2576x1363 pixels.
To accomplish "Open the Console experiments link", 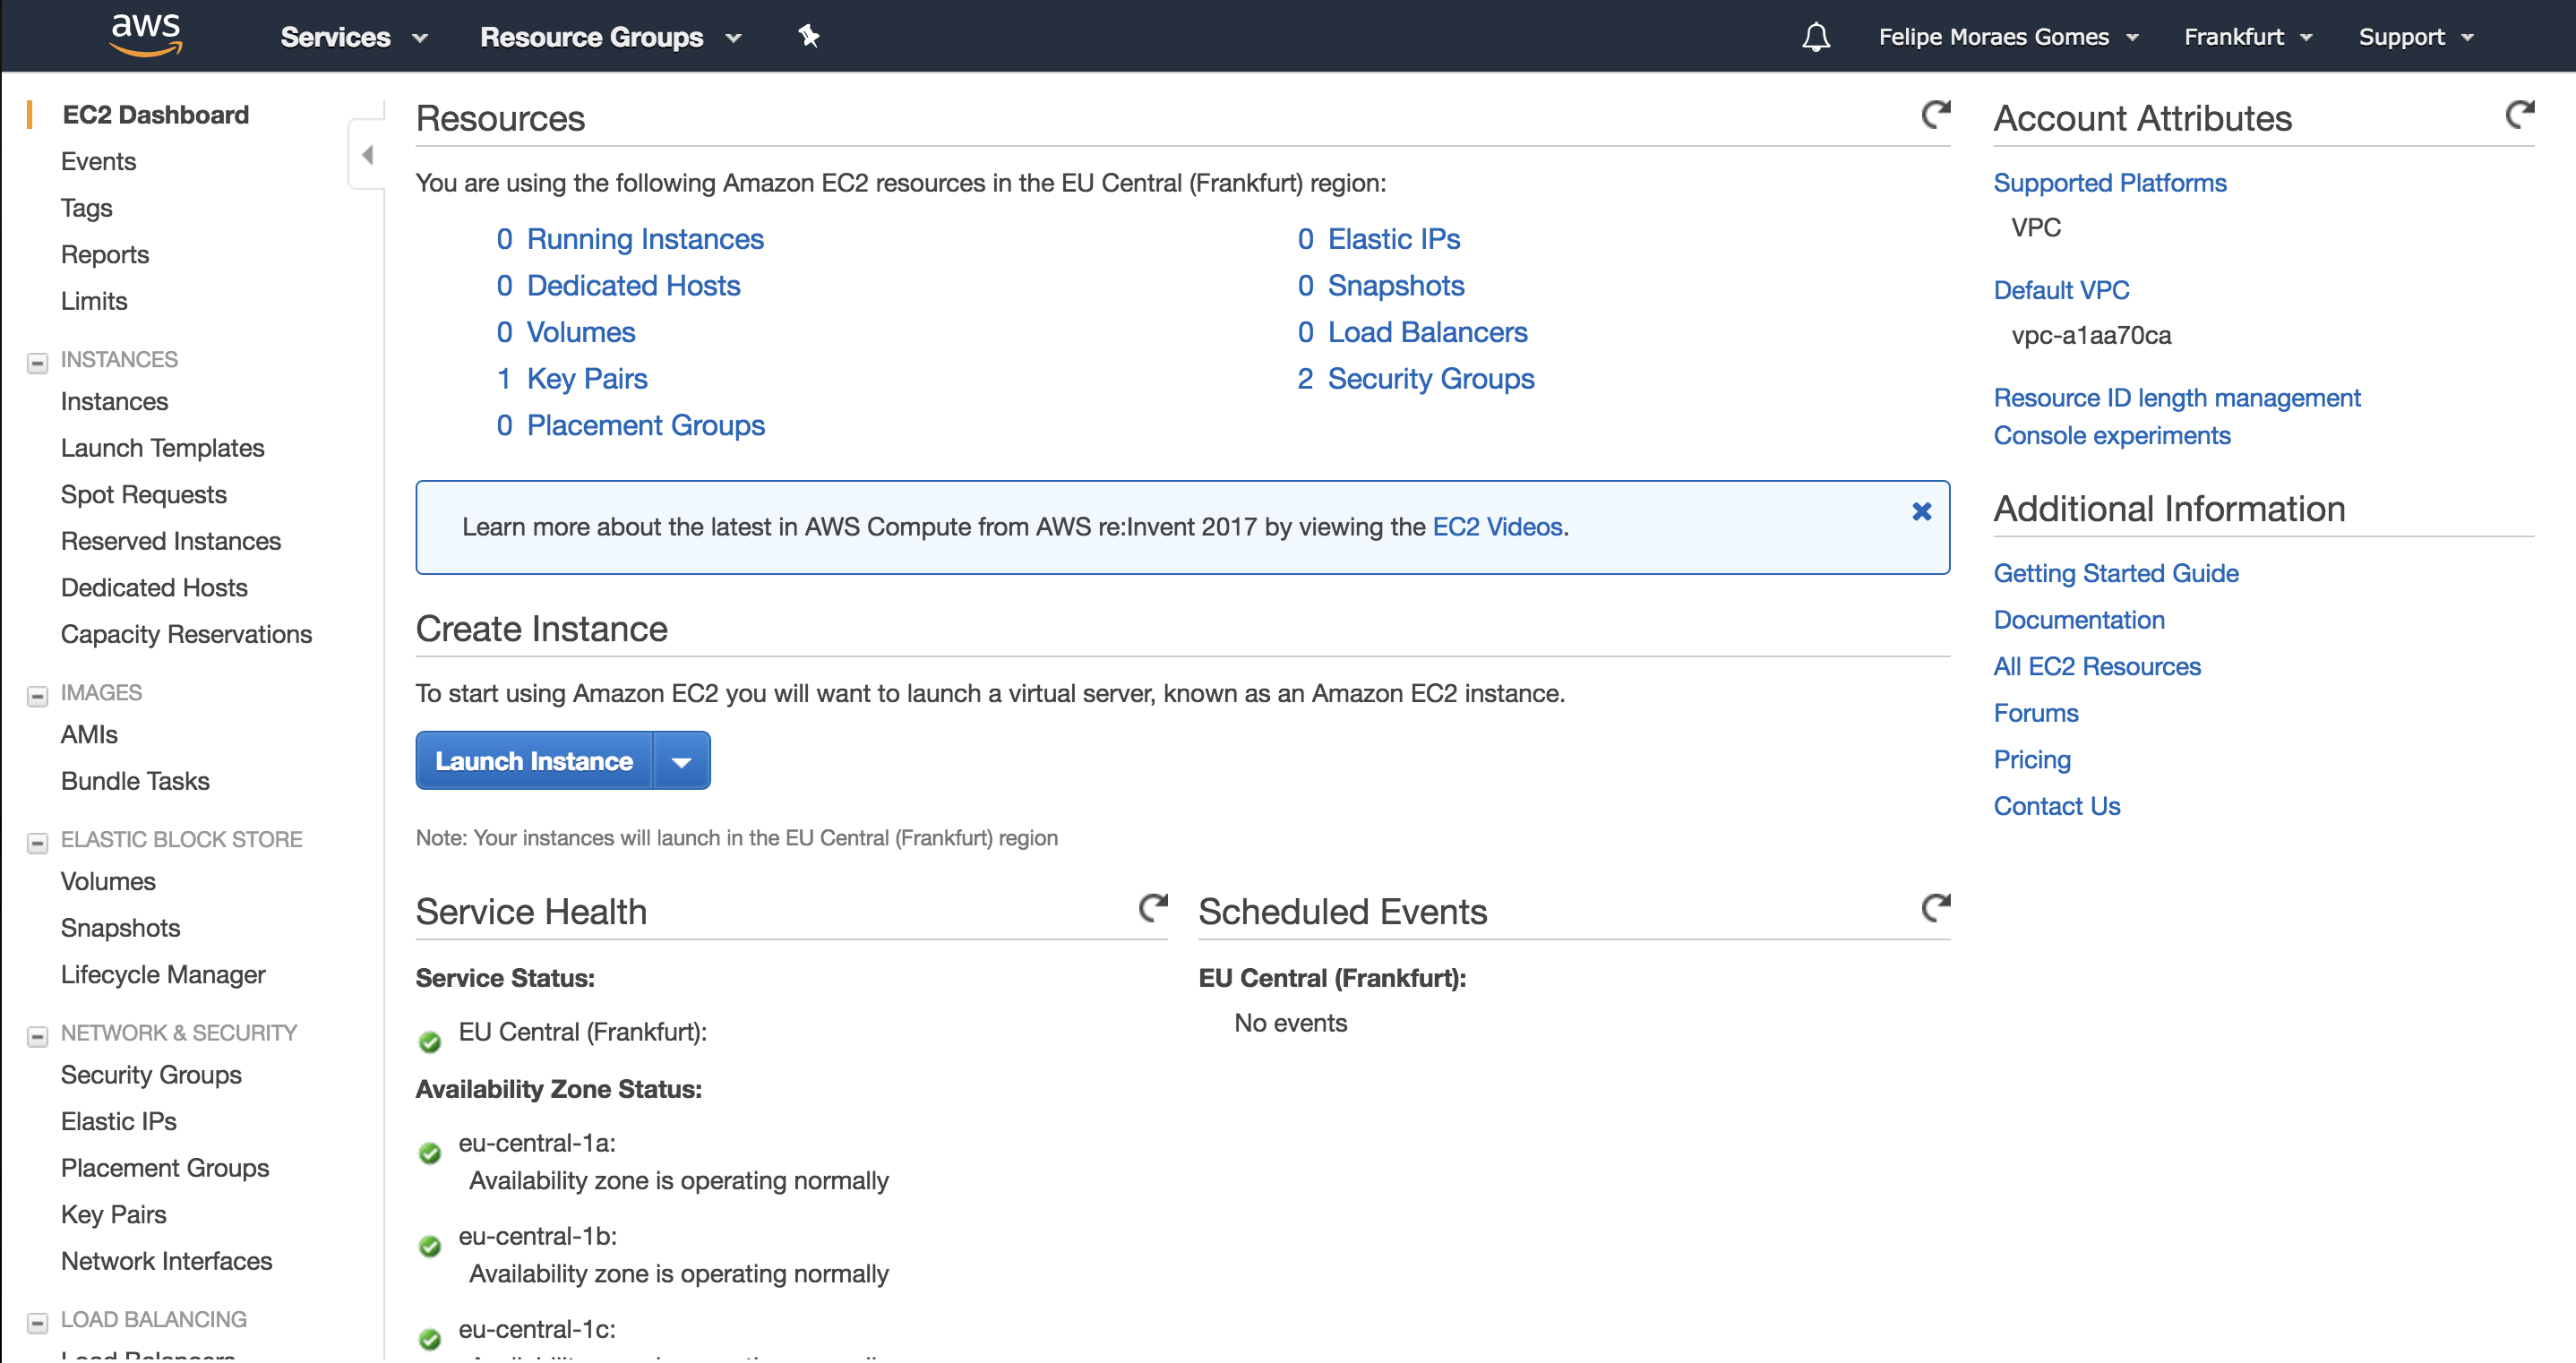I will 2112,435.
